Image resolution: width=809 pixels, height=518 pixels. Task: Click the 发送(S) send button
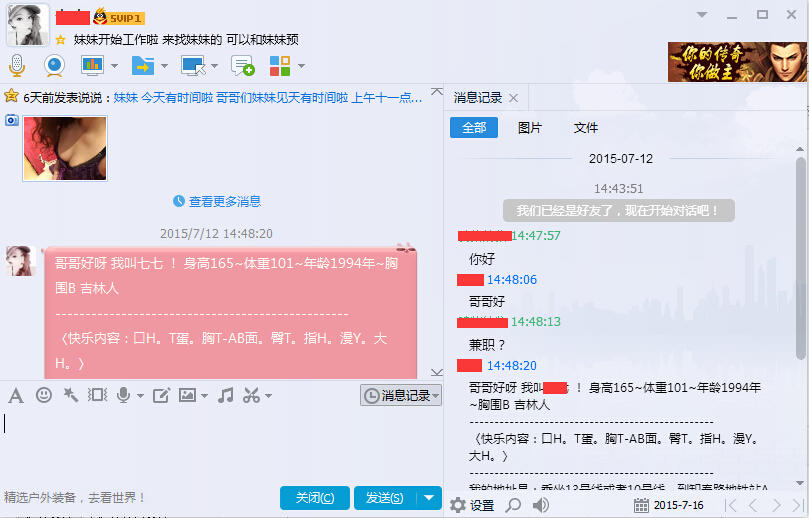coord(385,498)
